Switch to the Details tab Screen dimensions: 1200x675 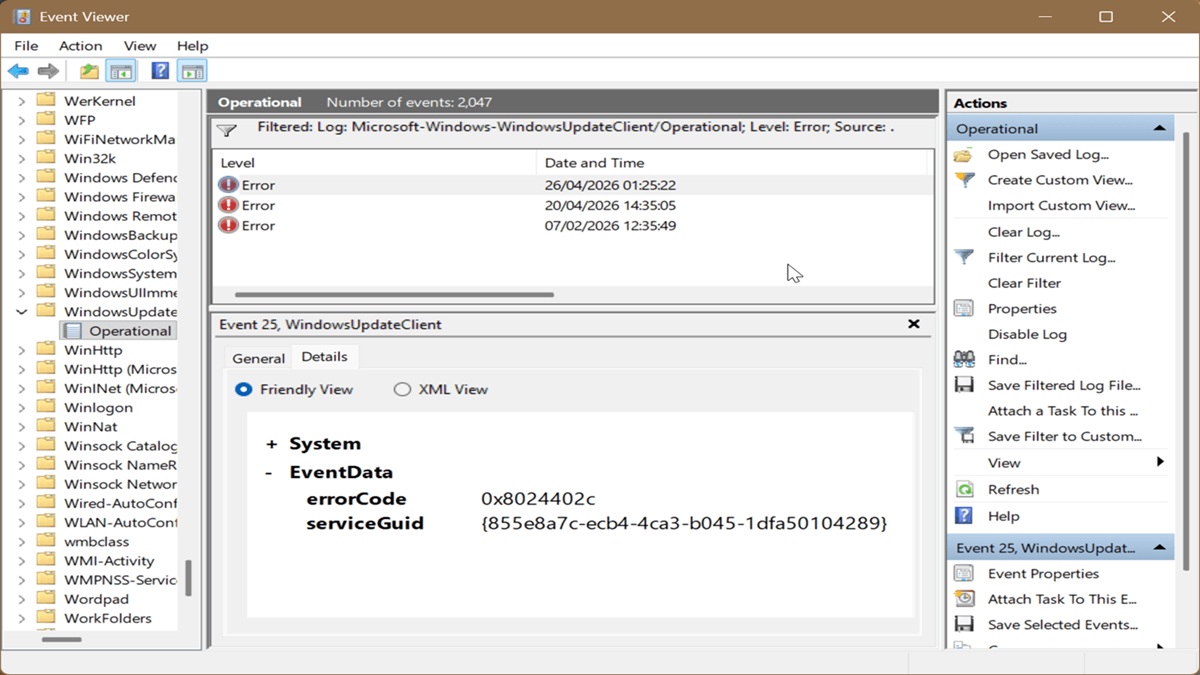pyautogui.click(x=325, y=357)
